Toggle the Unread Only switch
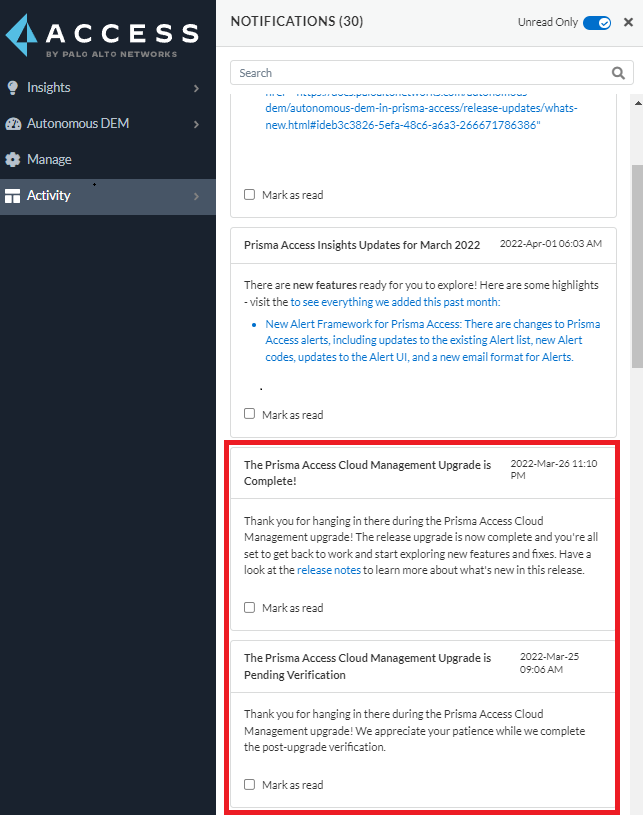 597,23
